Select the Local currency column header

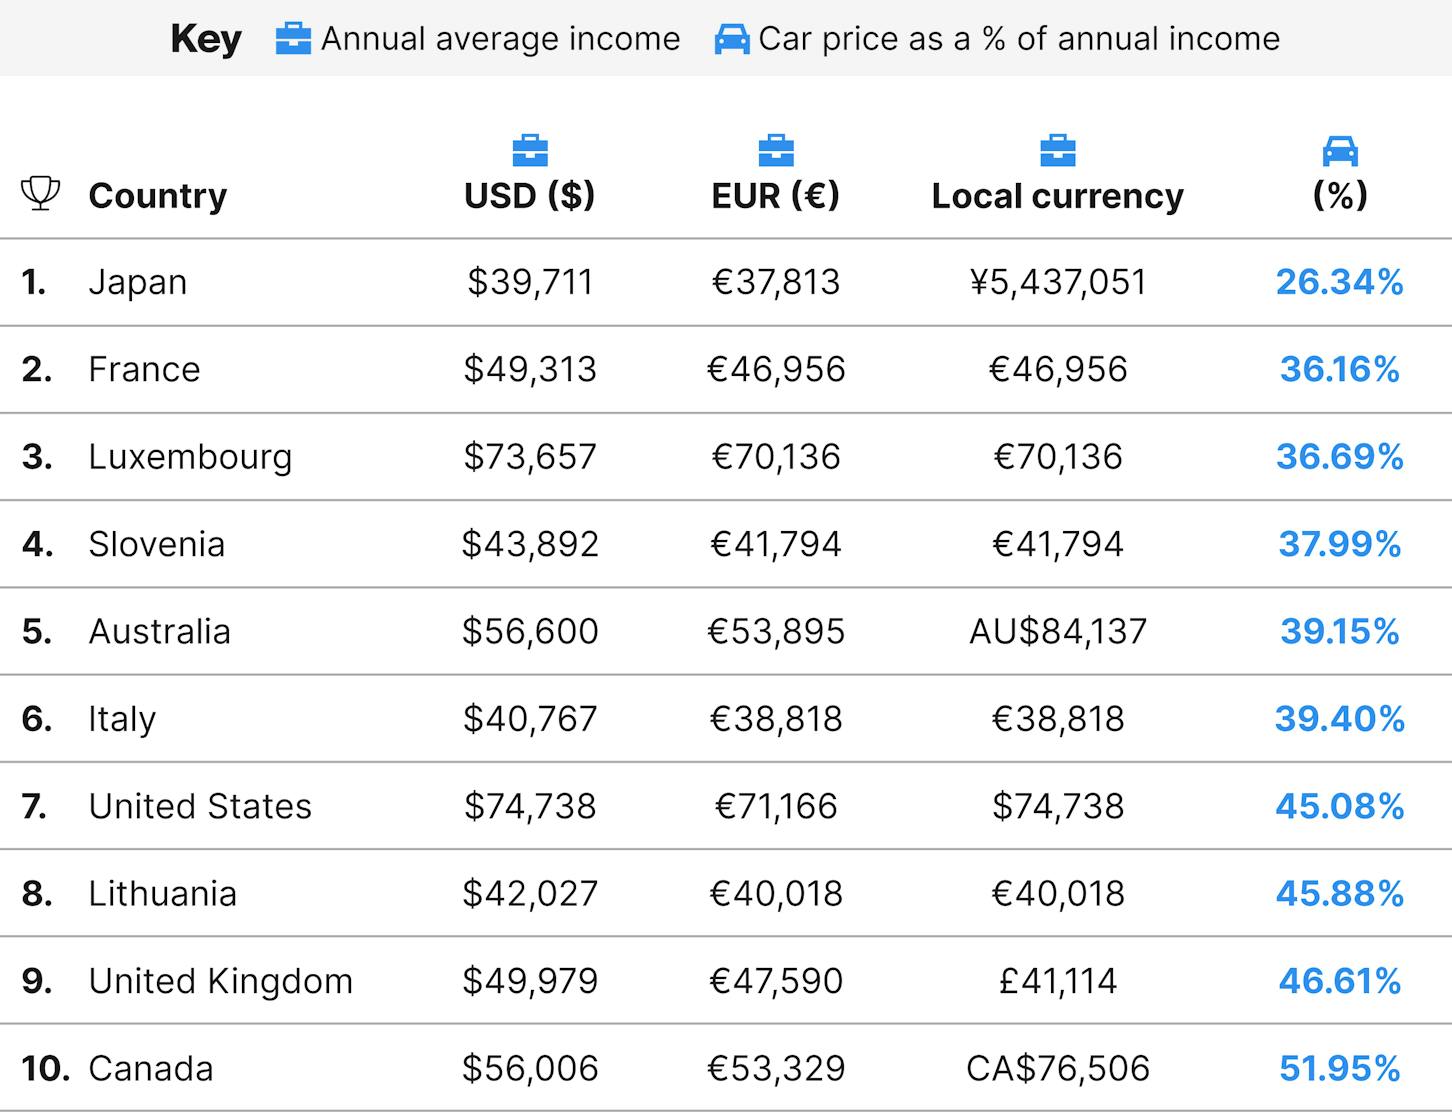click(1058, 196)
